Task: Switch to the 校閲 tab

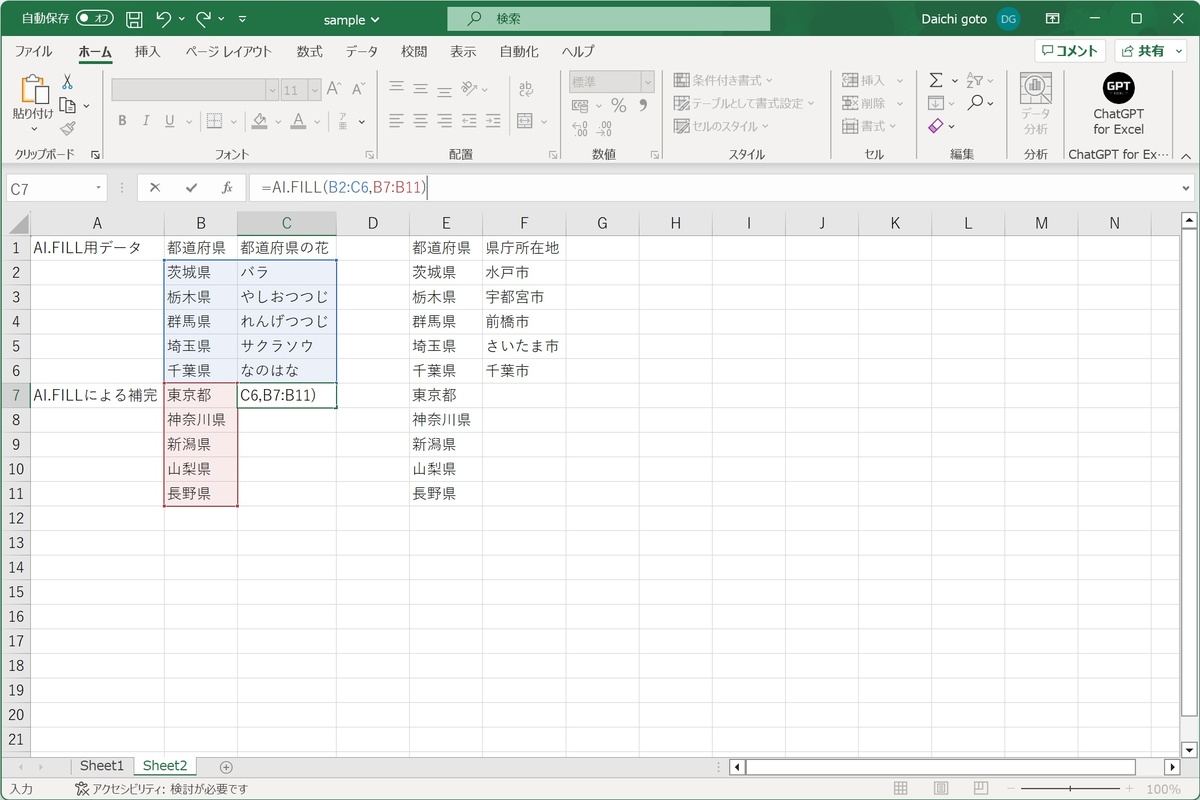Action: [414, 51]
